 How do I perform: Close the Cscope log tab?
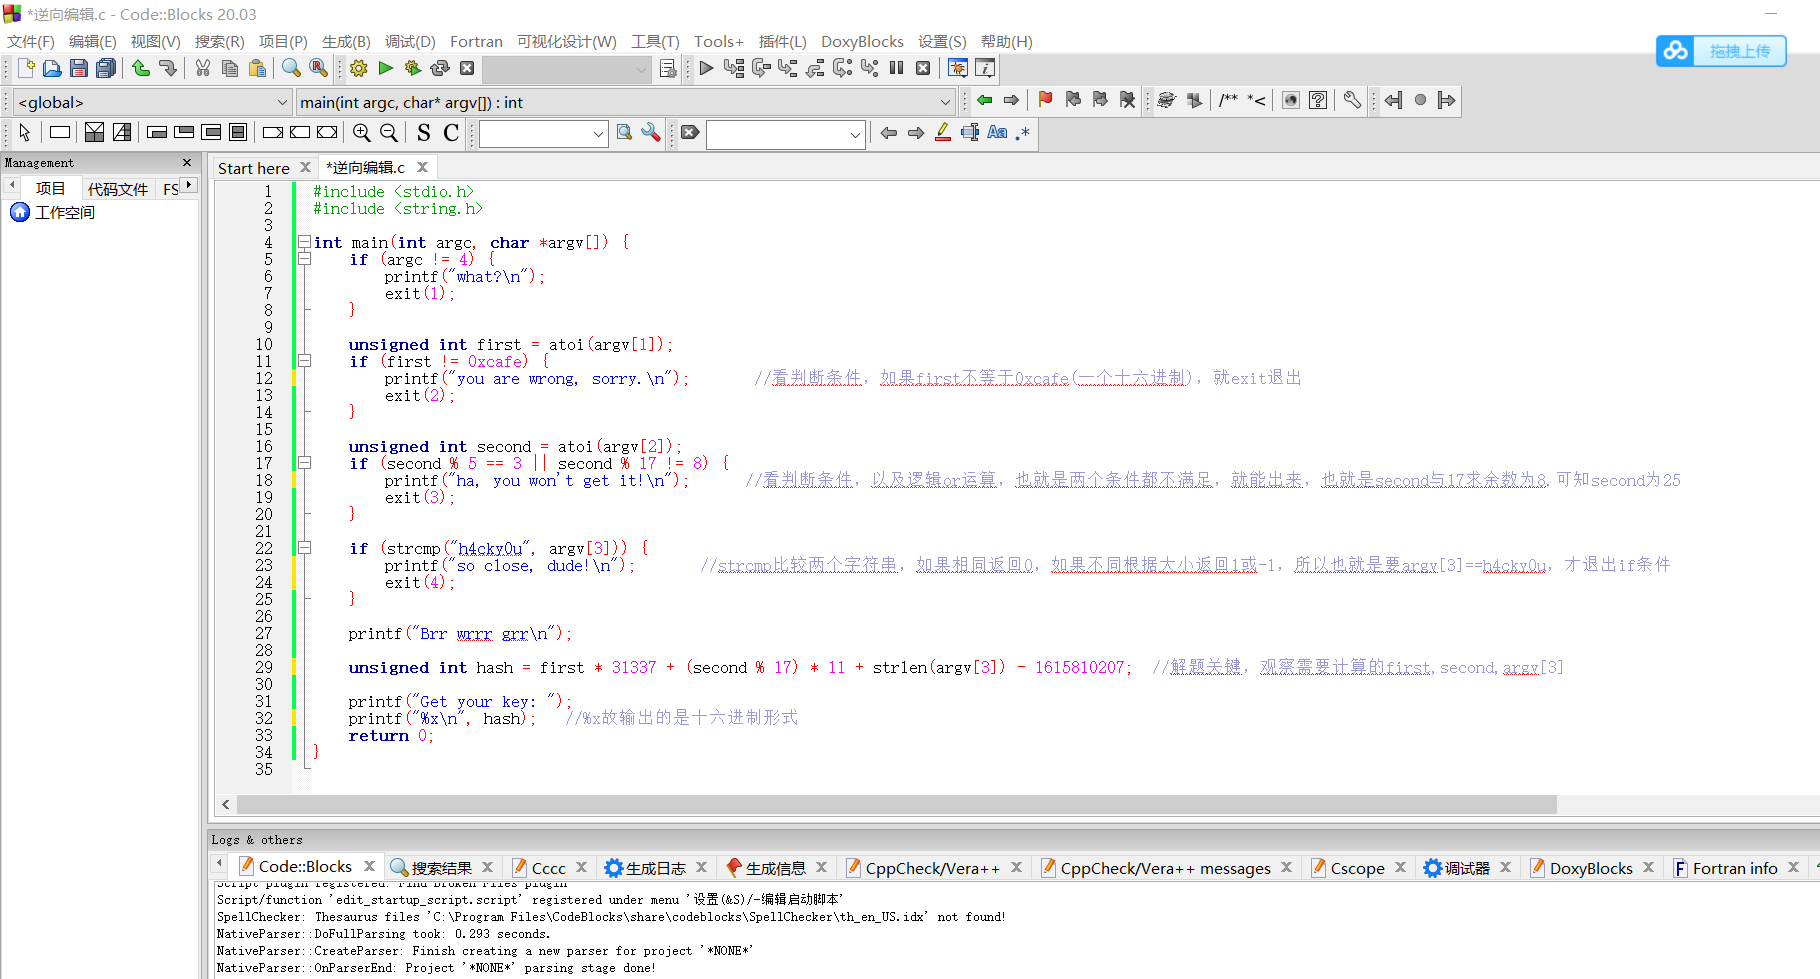pos(1400,867)
